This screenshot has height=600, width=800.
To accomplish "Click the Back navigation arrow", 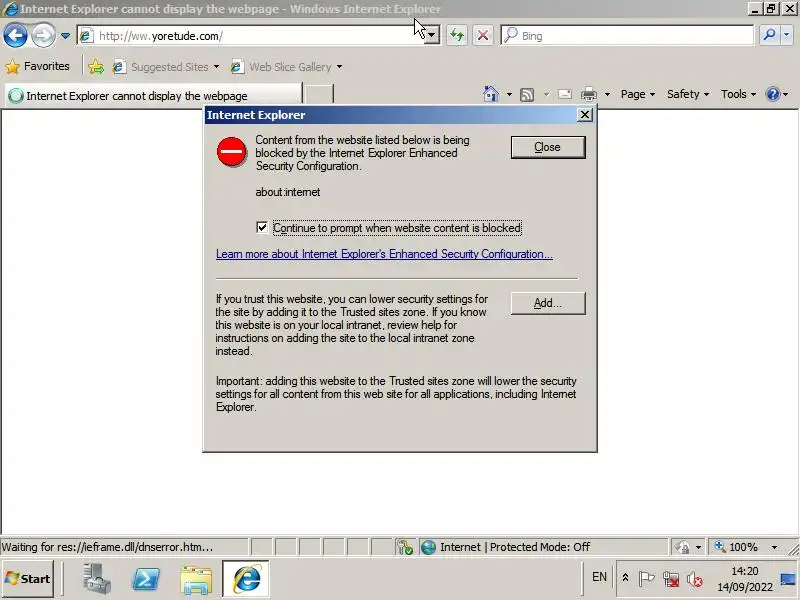I will point(15,36).
